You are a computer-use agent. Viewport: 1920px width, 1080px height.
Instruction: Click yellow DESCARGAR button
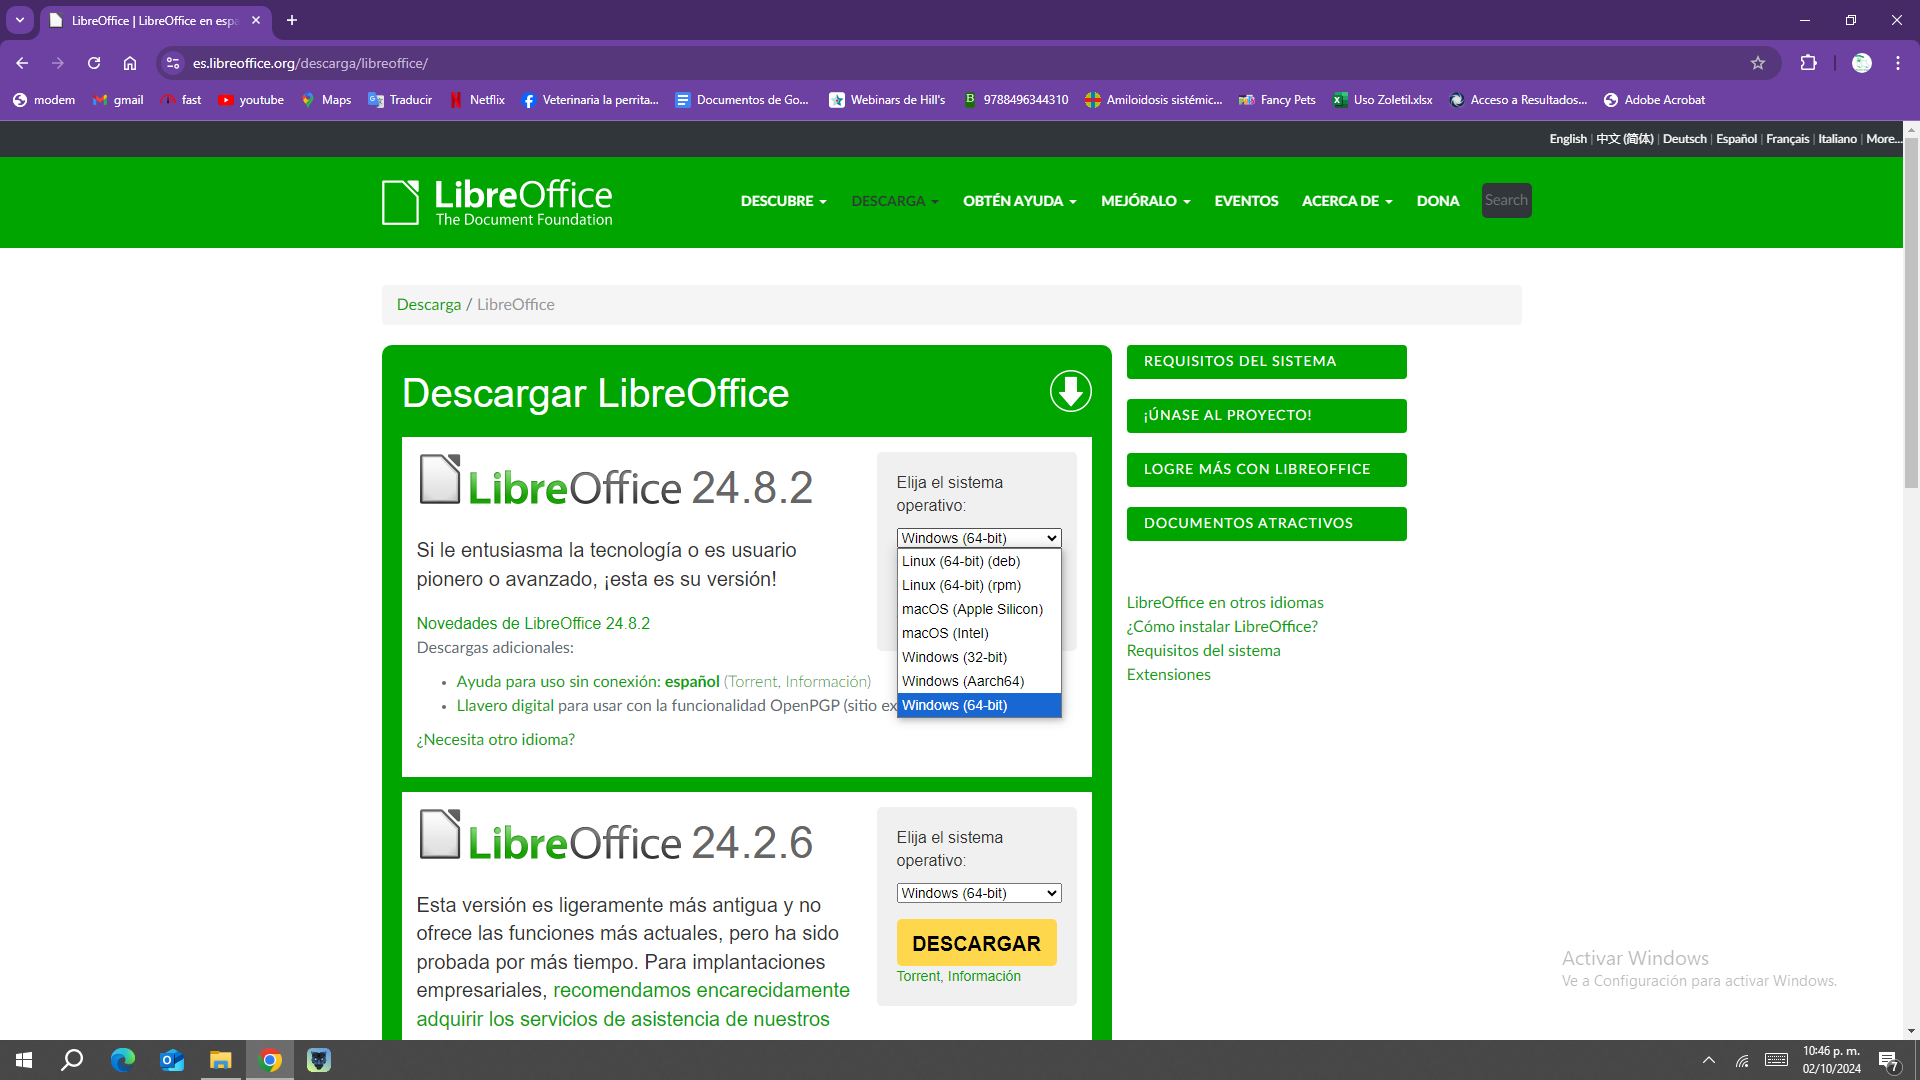click(976, 943)
